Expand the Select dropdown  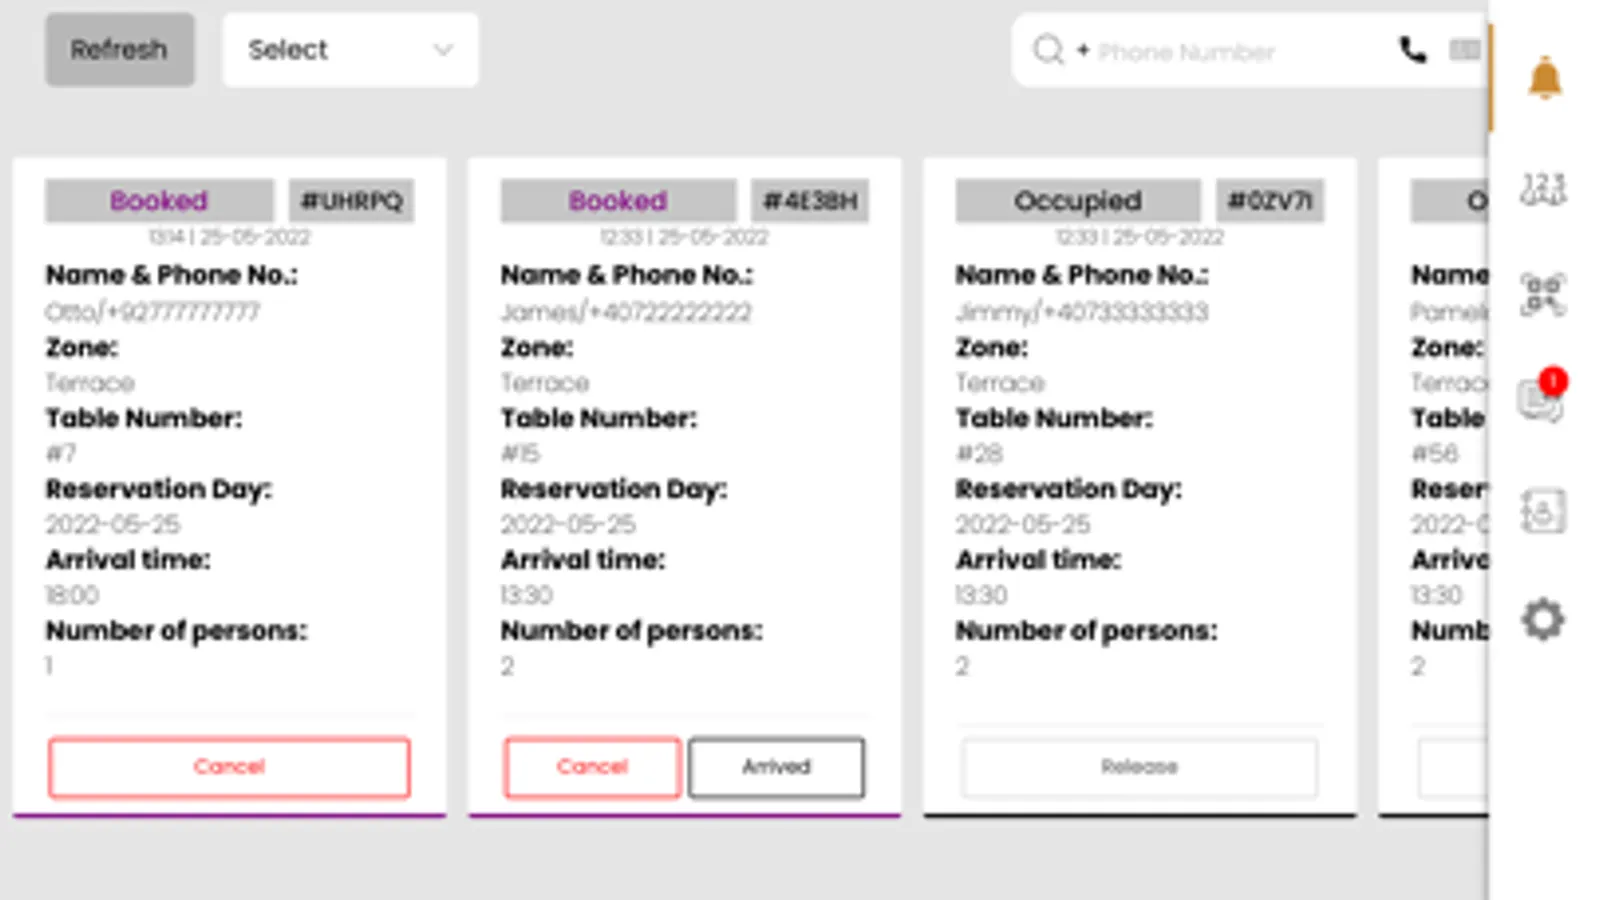pos(350,50)
